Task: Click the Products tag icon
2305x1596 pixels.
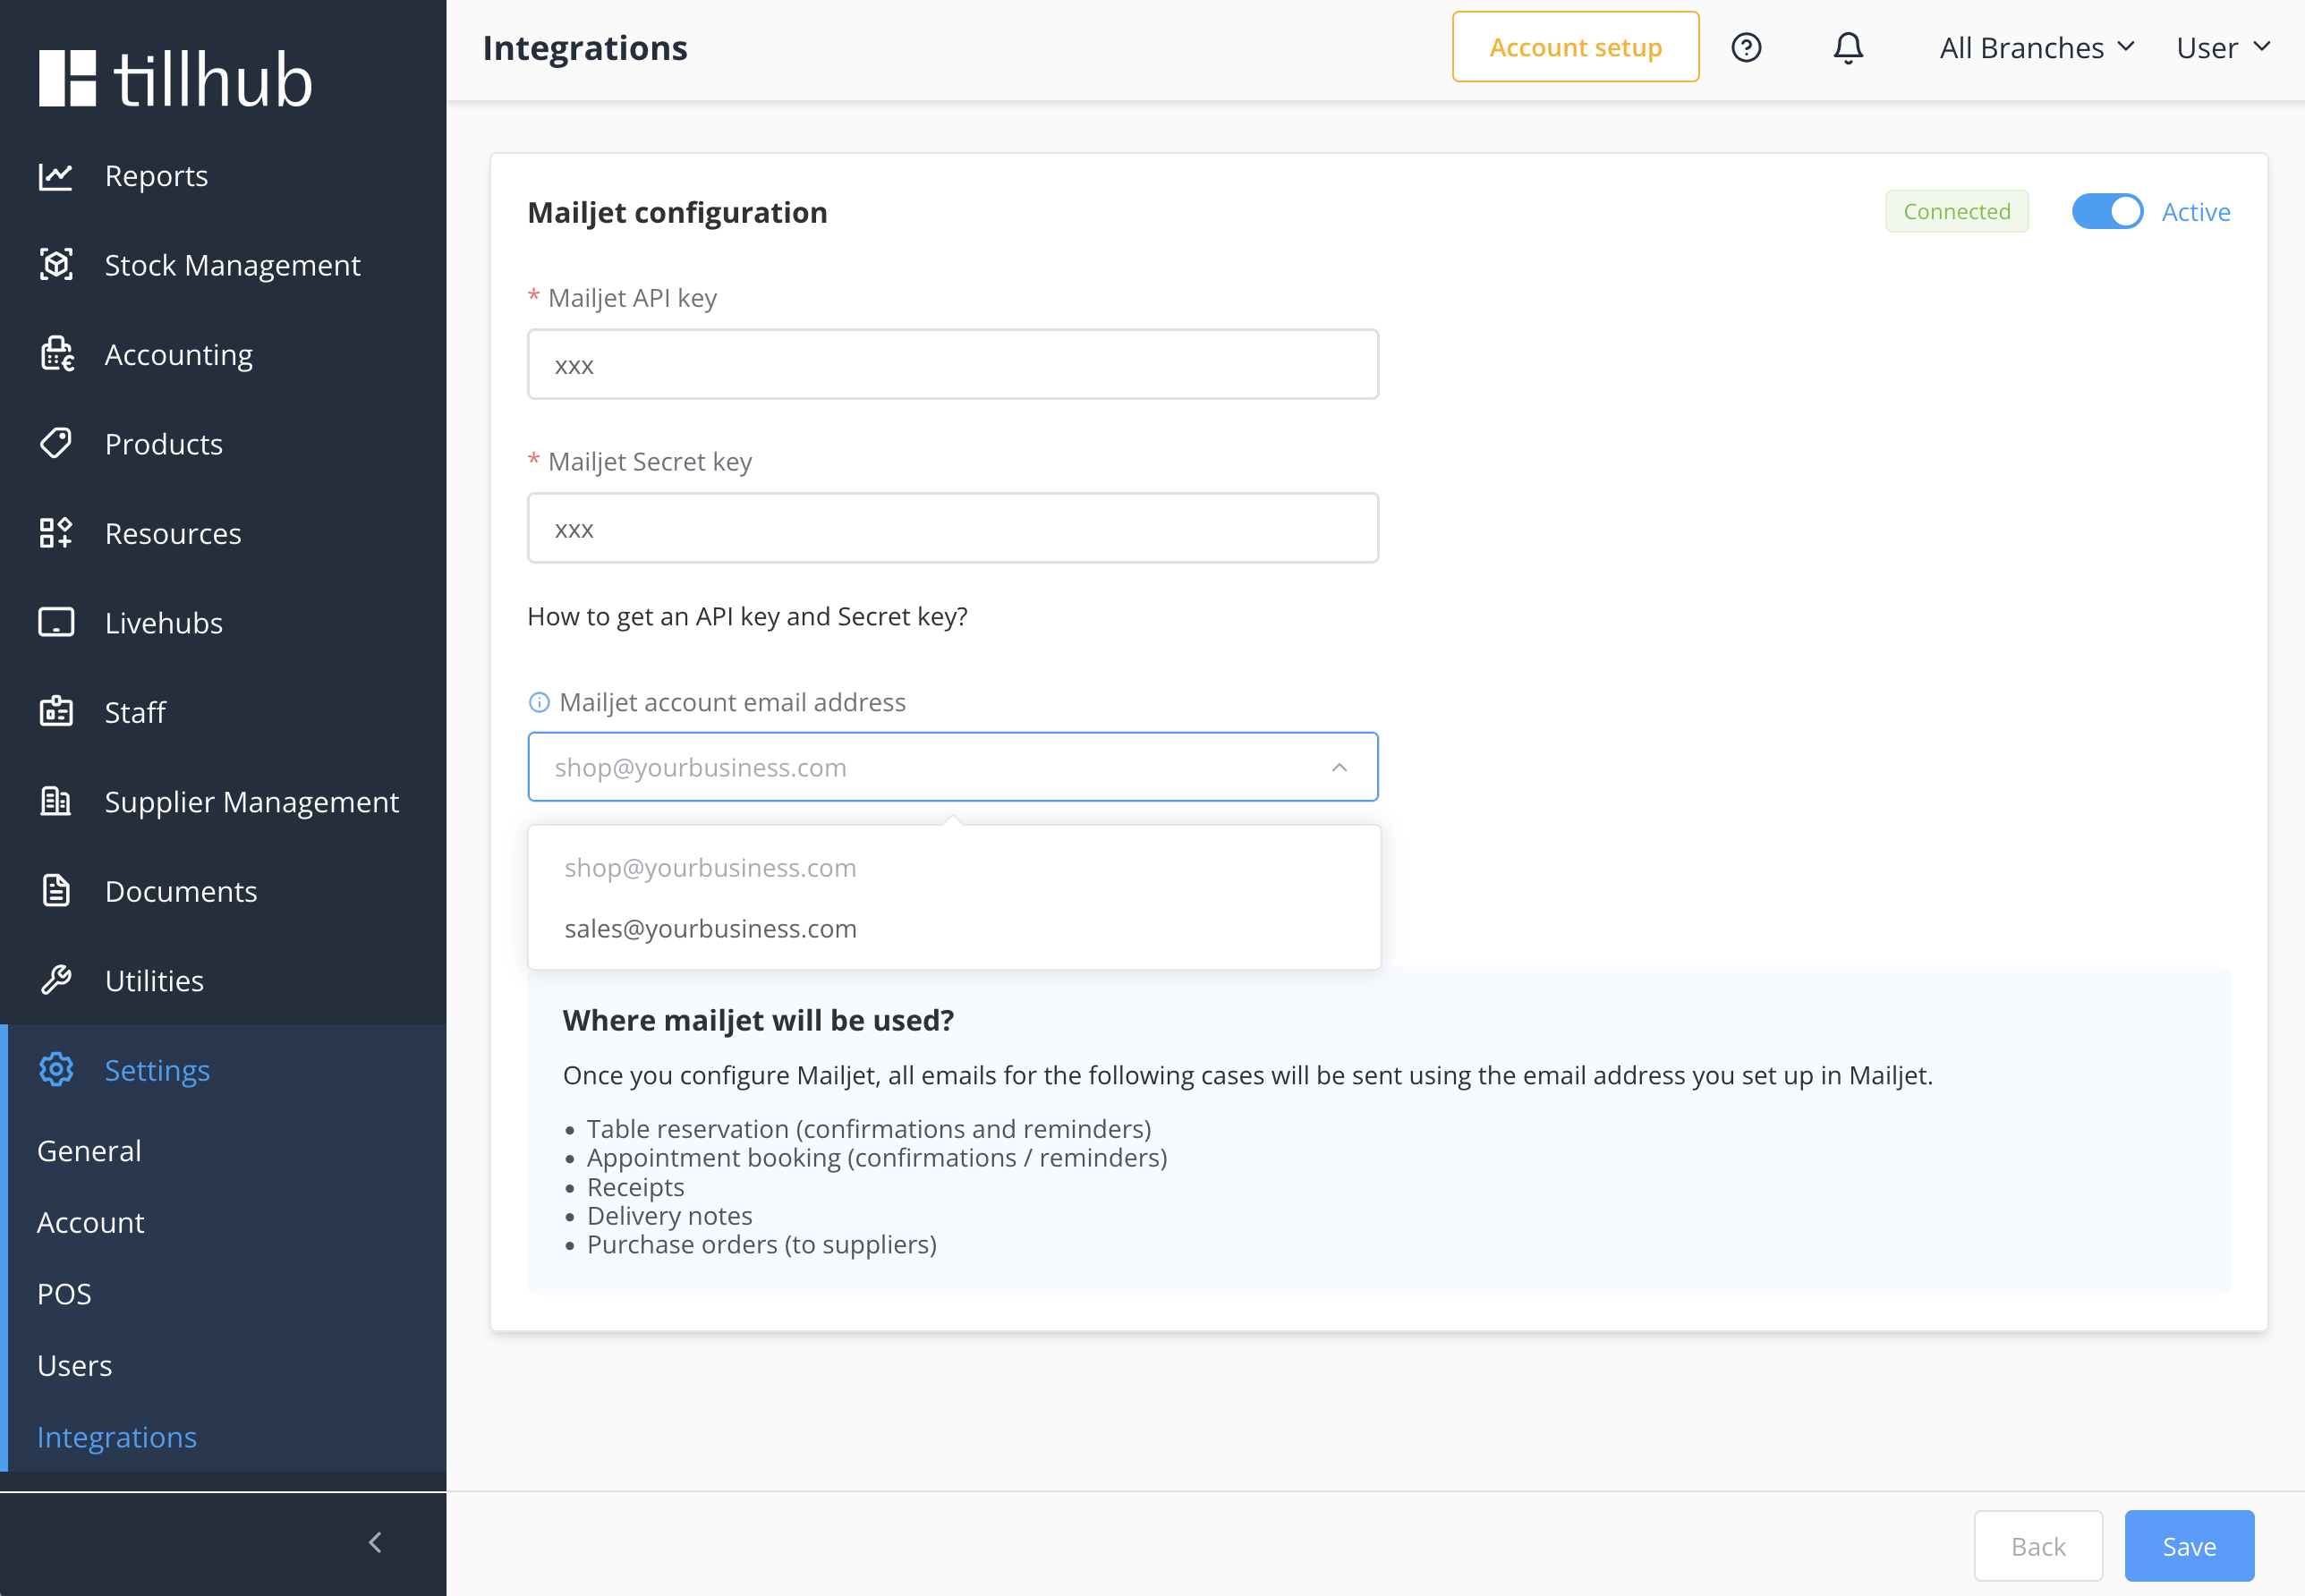Action: pos(56,443)
